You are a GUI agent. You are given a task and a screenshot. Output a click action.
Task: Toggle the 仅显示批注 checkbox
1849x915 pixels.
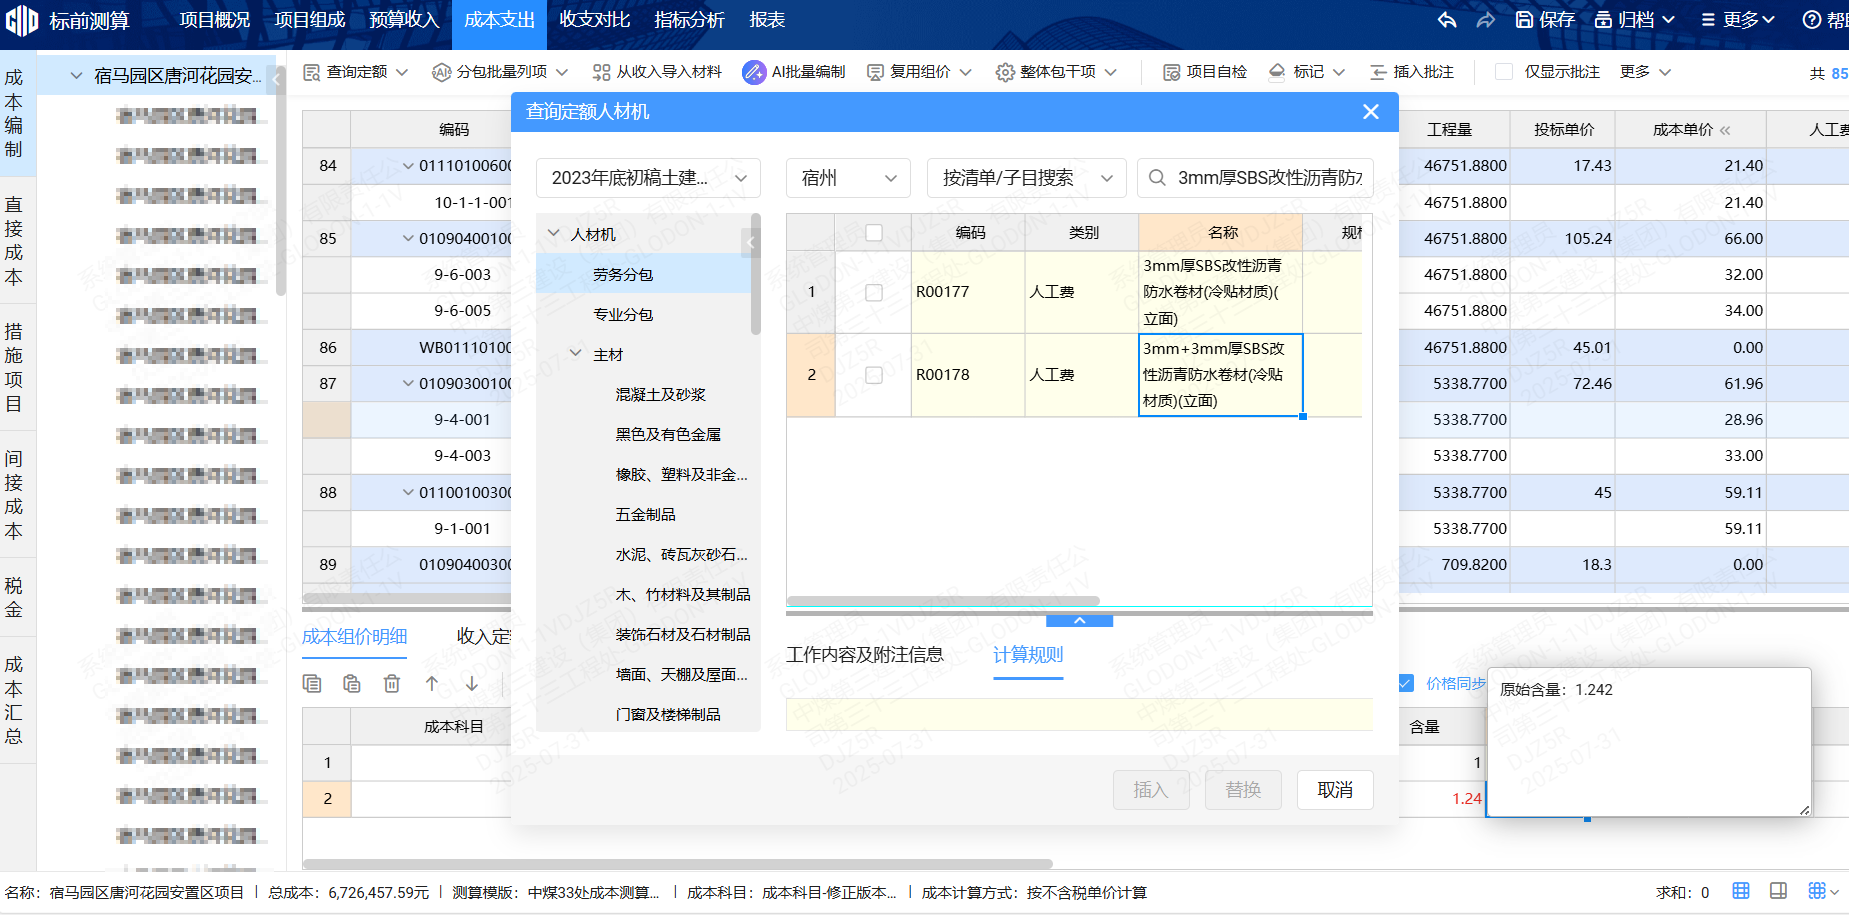[x=1504, y=72]
